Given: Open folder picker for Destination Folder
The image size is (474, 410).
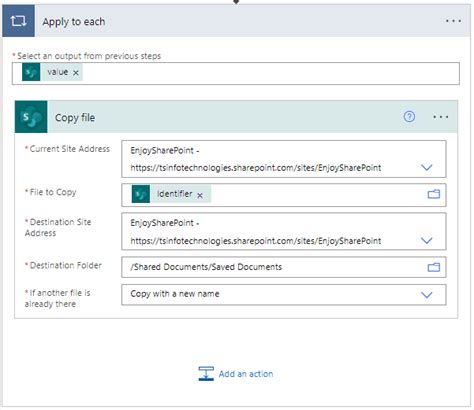Looking at the screenshot, I should pyautogui.click(x=434, y=267).
